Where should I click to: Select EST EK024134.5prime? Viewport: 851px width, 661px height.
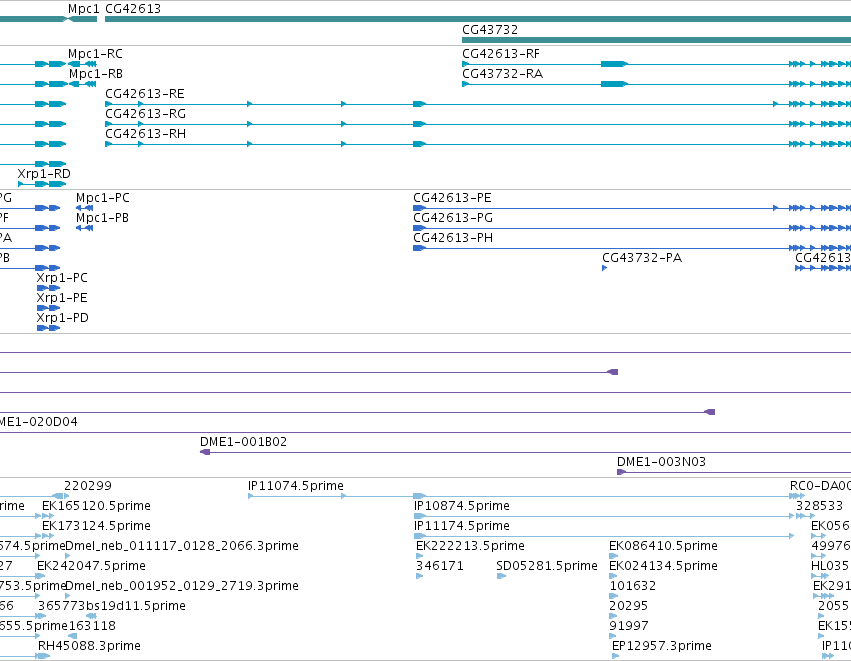coord(663,566)
